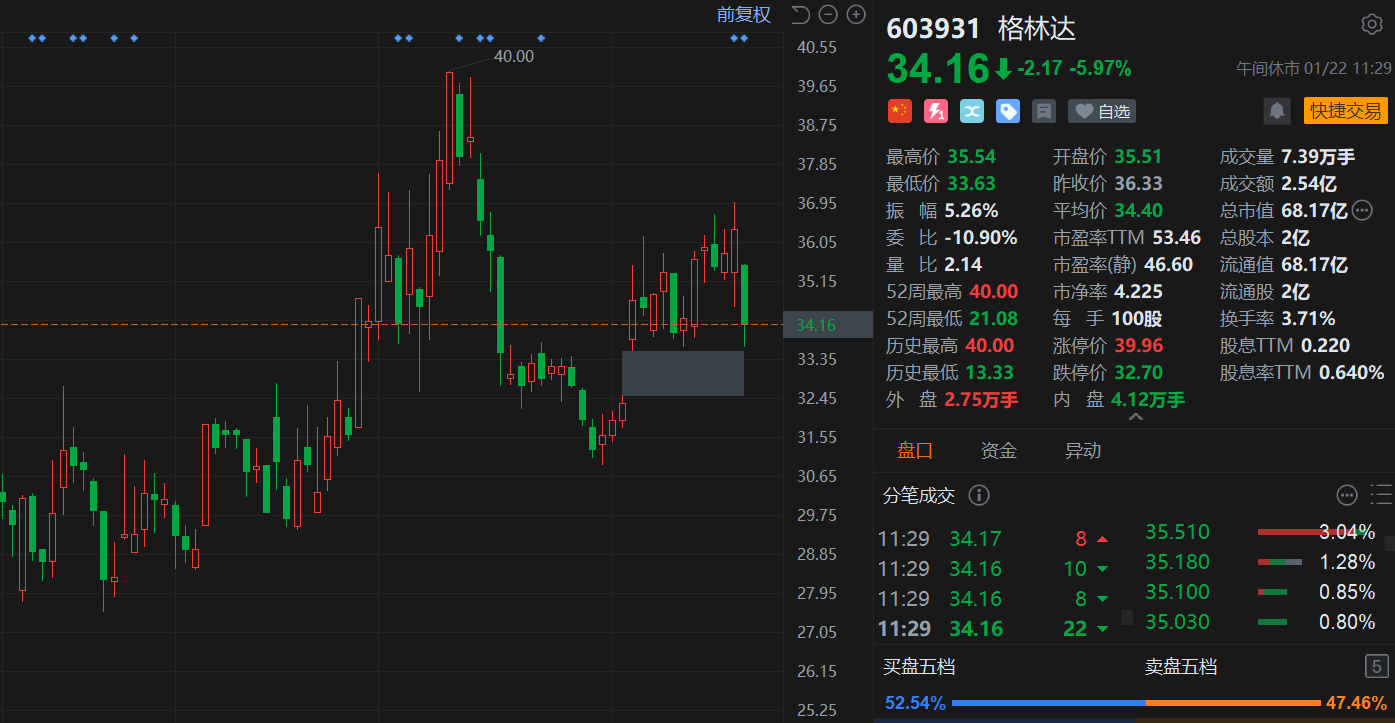The width and height of the screenshot is (1395, 723).
Task: Expand more options next to 总市值
Action: [x=1363, y=210]
